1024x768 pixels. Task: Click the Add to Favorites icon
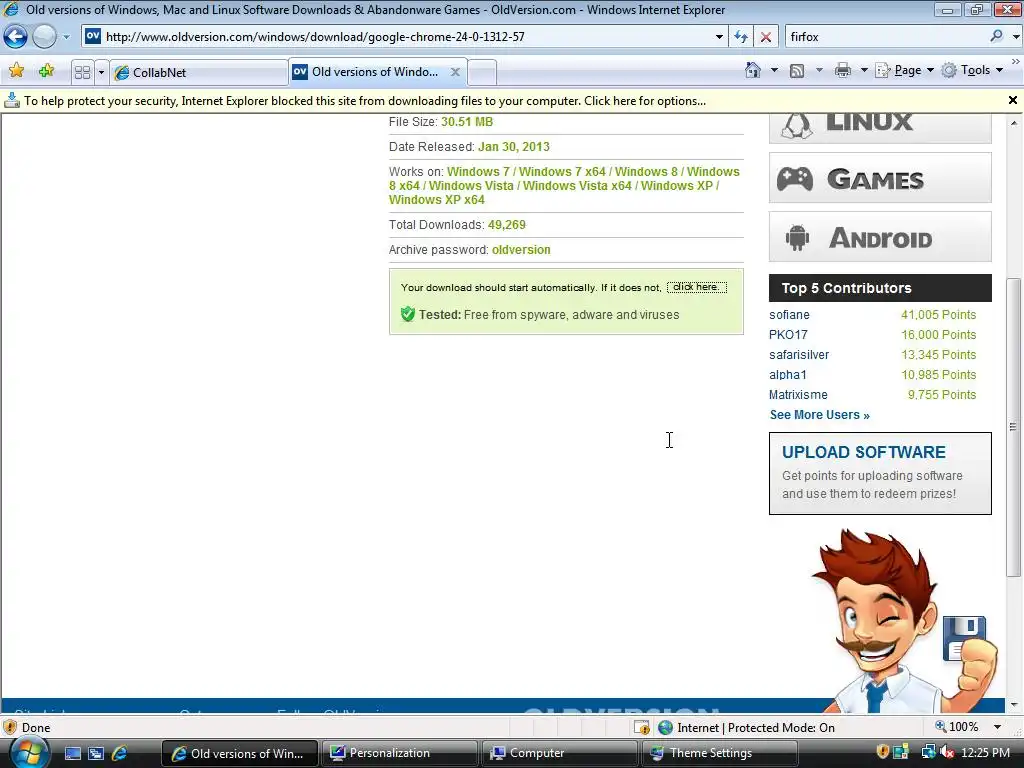pos(46,71)
